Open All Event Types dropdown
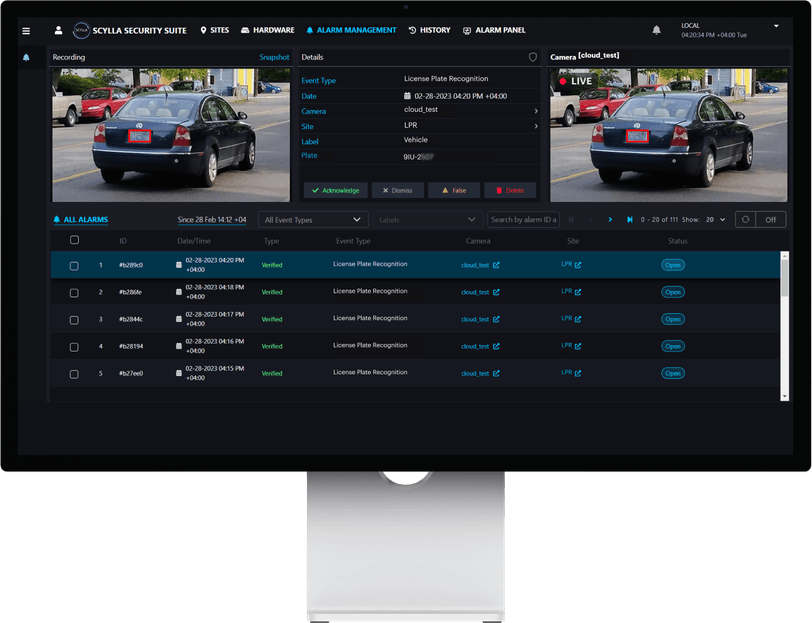 (x=313, y=220)
